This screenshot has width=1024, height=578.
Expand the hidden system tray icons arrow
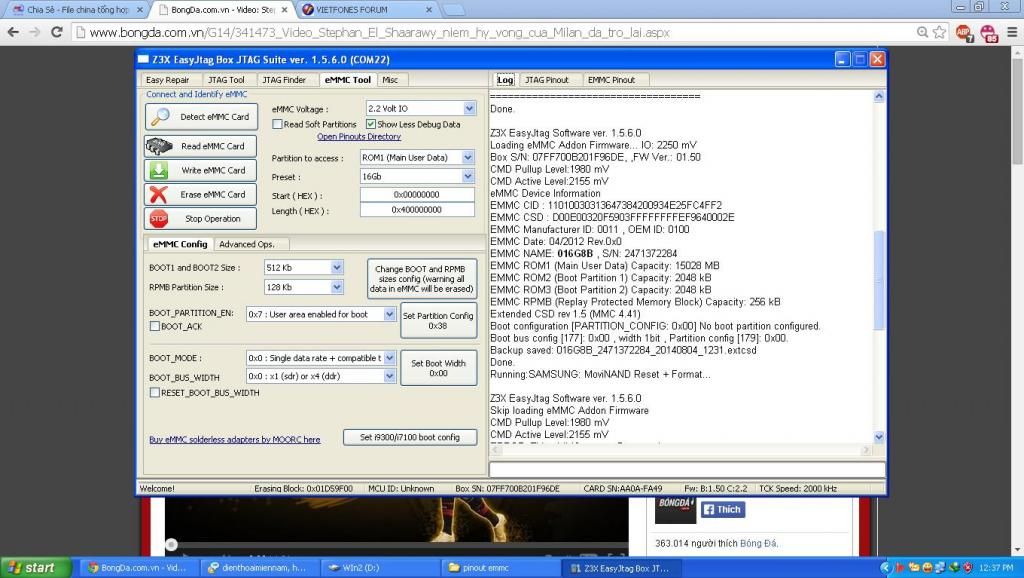(x=886, y=568)
